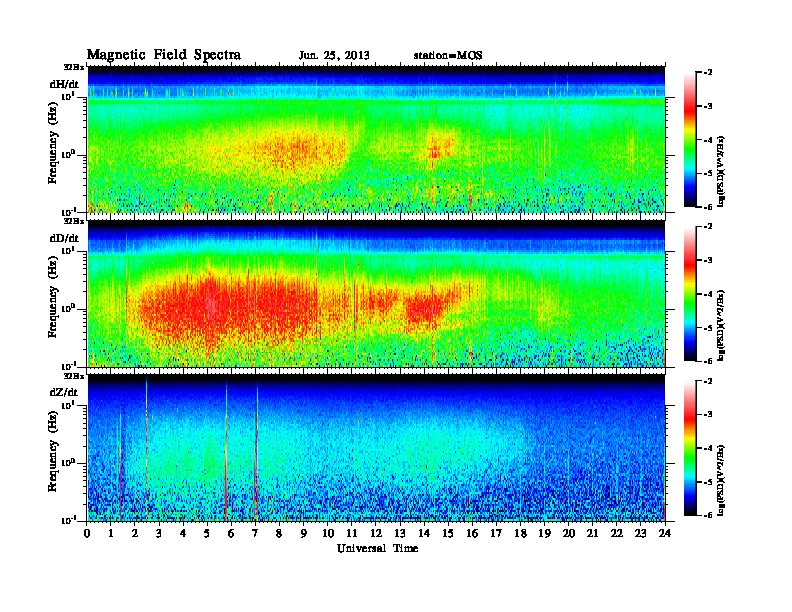
Task: Click hour 22 on time axis
Action: click(x=617, y=534)
